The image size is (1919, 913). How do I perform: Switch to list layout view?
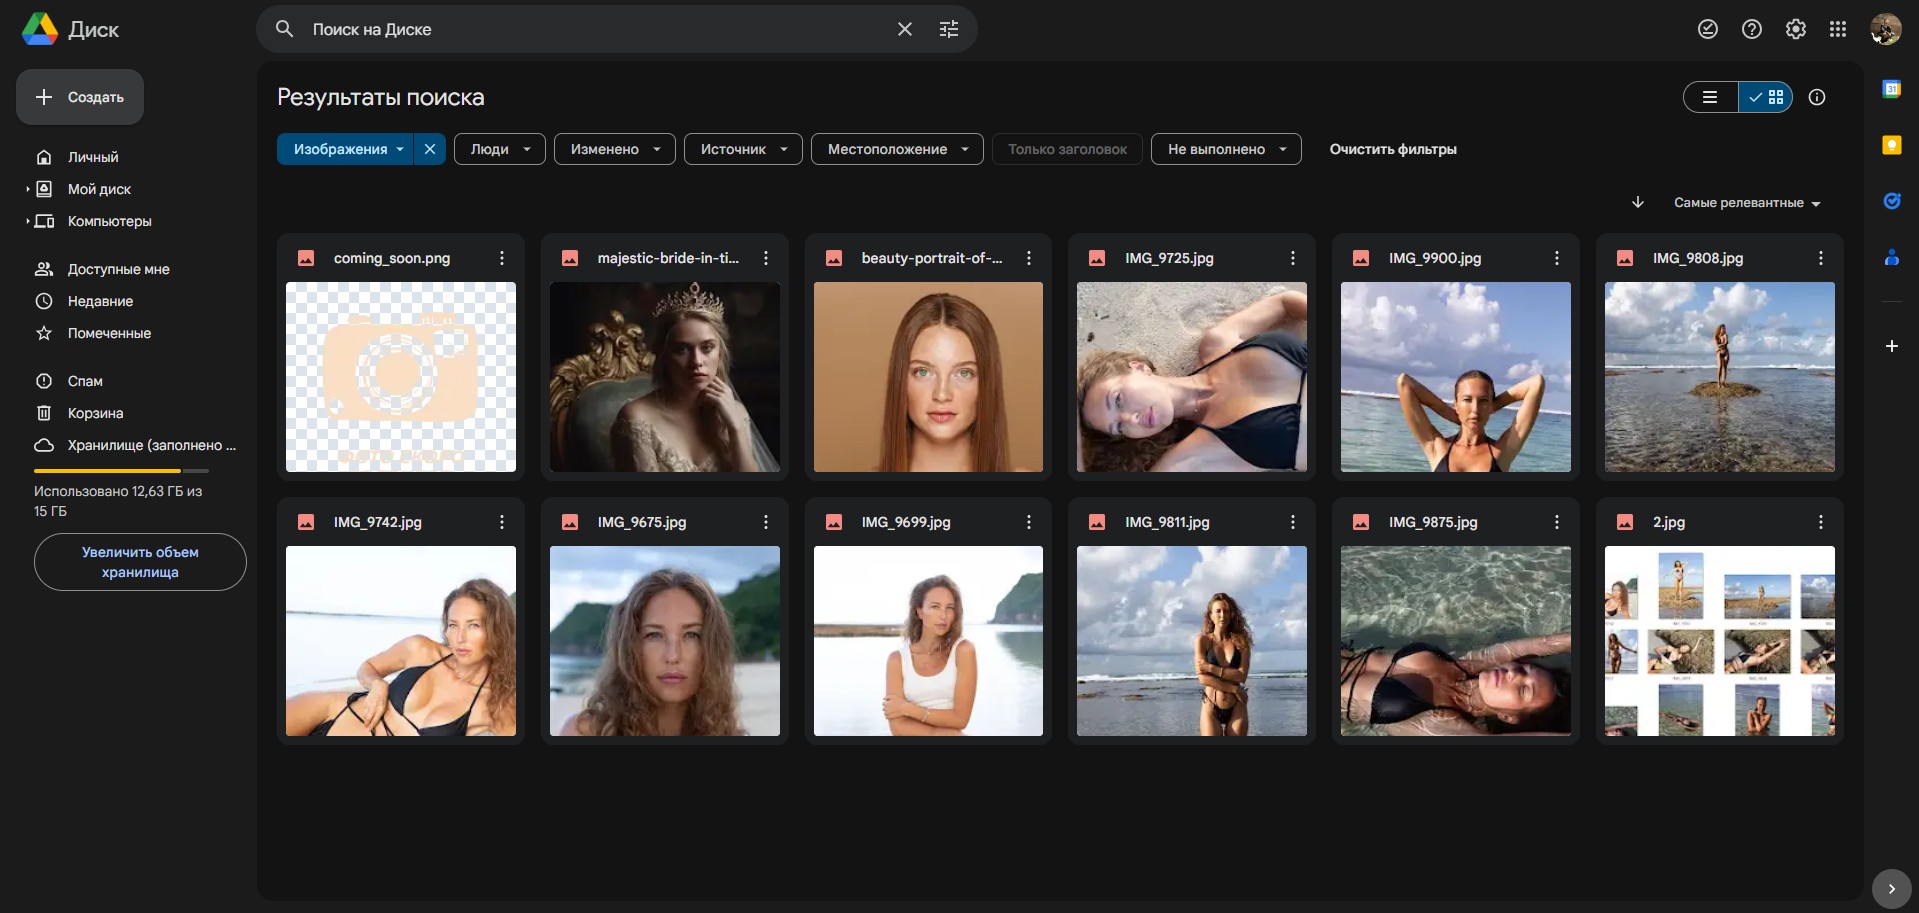1711,97
